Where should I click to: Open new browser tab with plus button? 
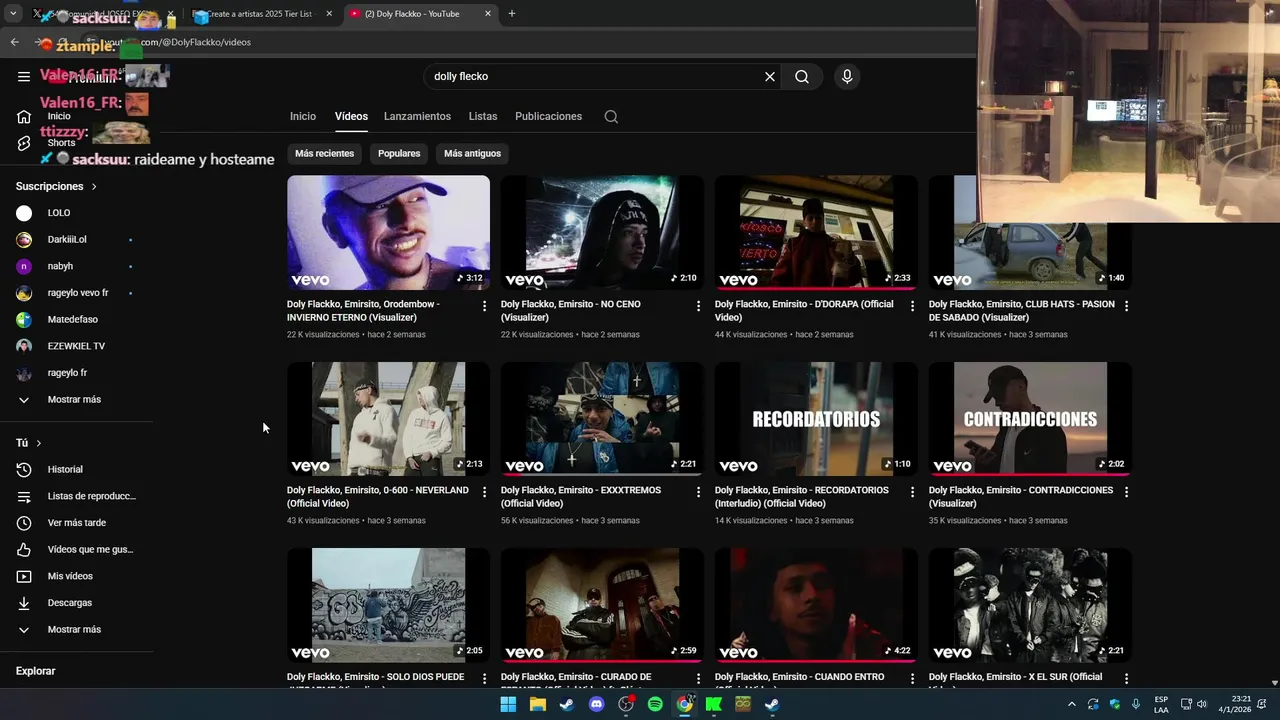coord(512,13)
